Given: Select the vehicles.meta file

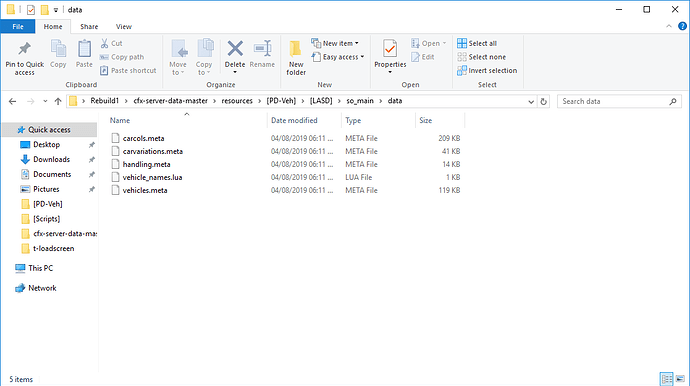Looking at the screenshot, I should click(x=145, y=190).
